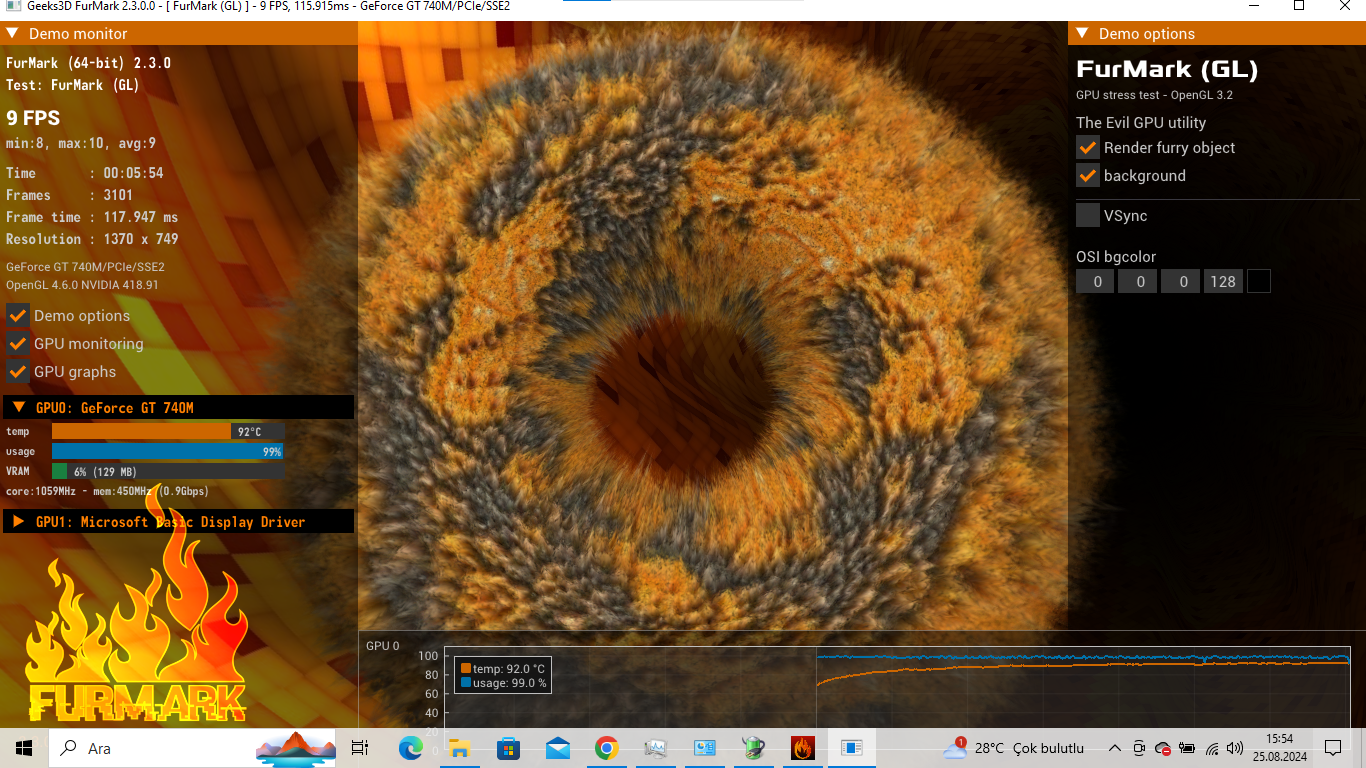
Task: Open the 28°C Çok bulutlu weather widget
Action: [x=1014, y=748]
